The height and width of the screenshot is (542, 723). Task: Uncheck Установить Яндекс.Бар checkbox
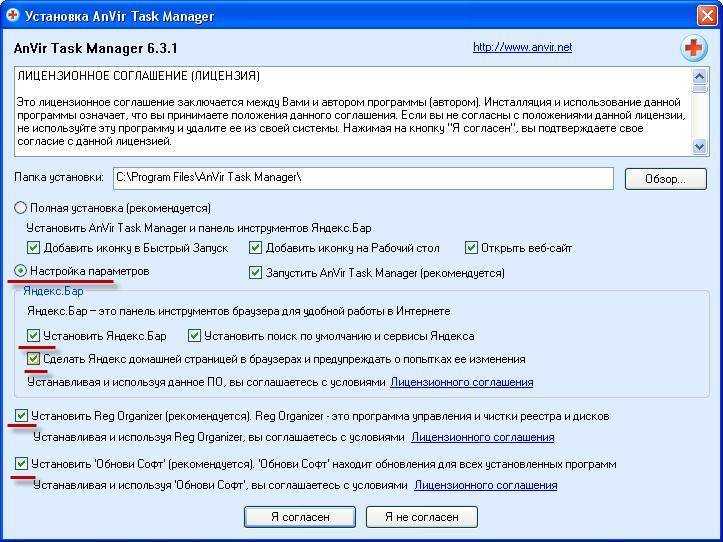(33, 335)
